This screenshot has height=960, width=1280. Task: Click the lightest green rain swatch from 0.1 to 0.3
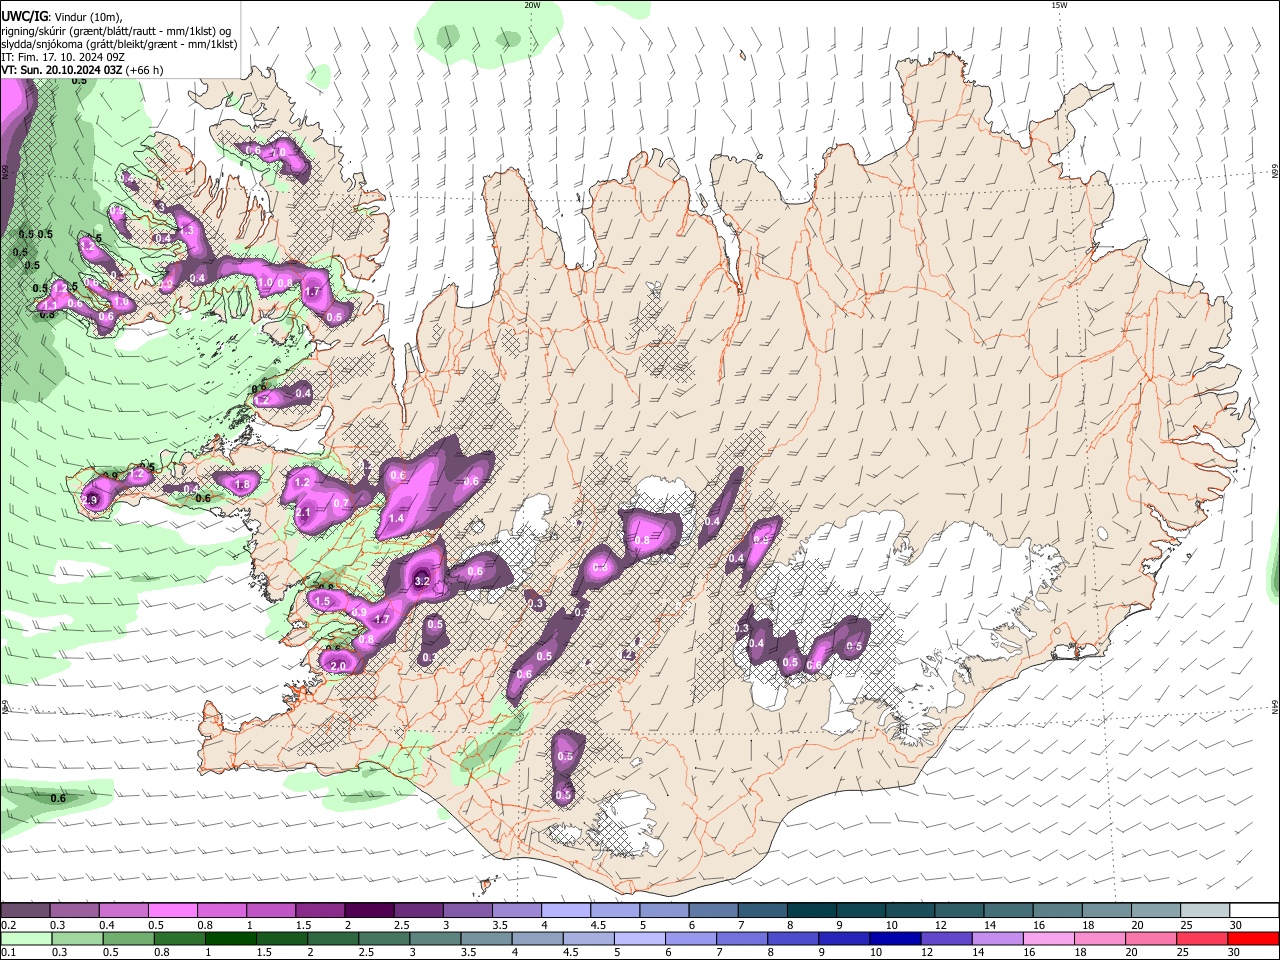pos(25,938)
